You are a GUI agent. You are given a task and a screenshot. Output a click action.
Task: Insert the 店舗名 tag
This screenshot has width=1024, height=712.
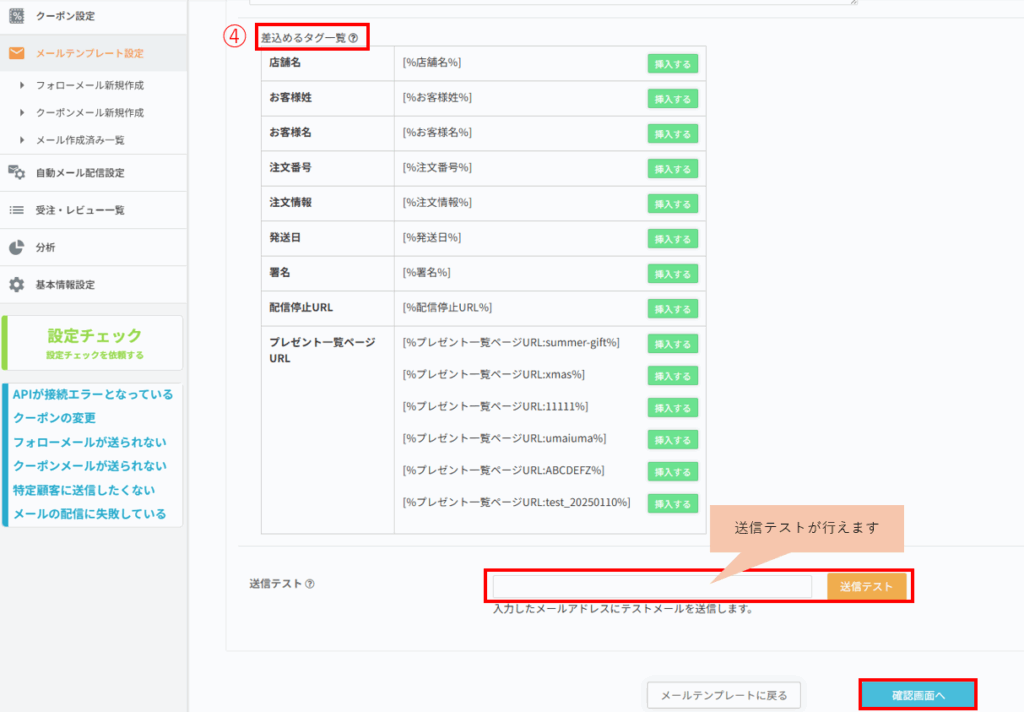pos(672,64)
